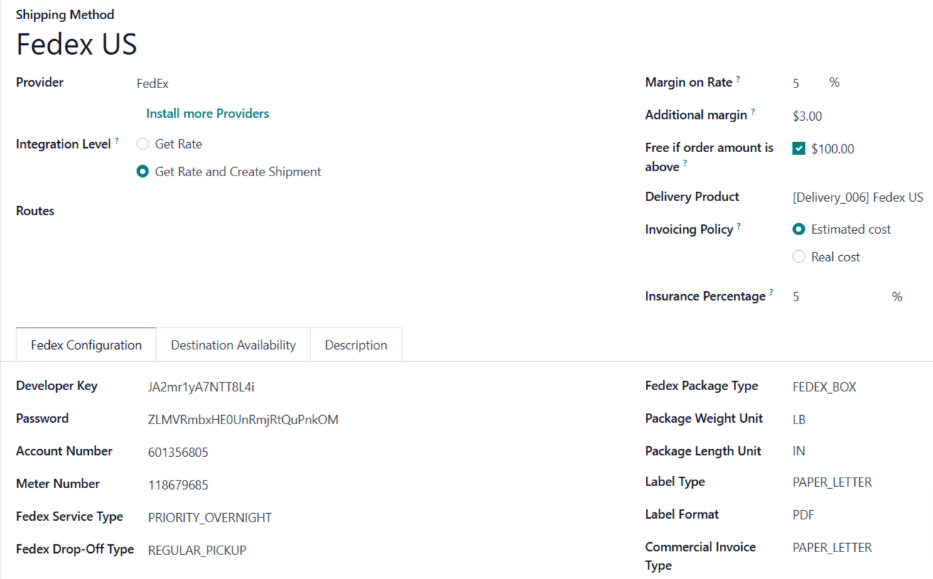This screenshot has height=579, width=933.
Task: Choose the Real cost invoicing policy
Action: (799, 256)
